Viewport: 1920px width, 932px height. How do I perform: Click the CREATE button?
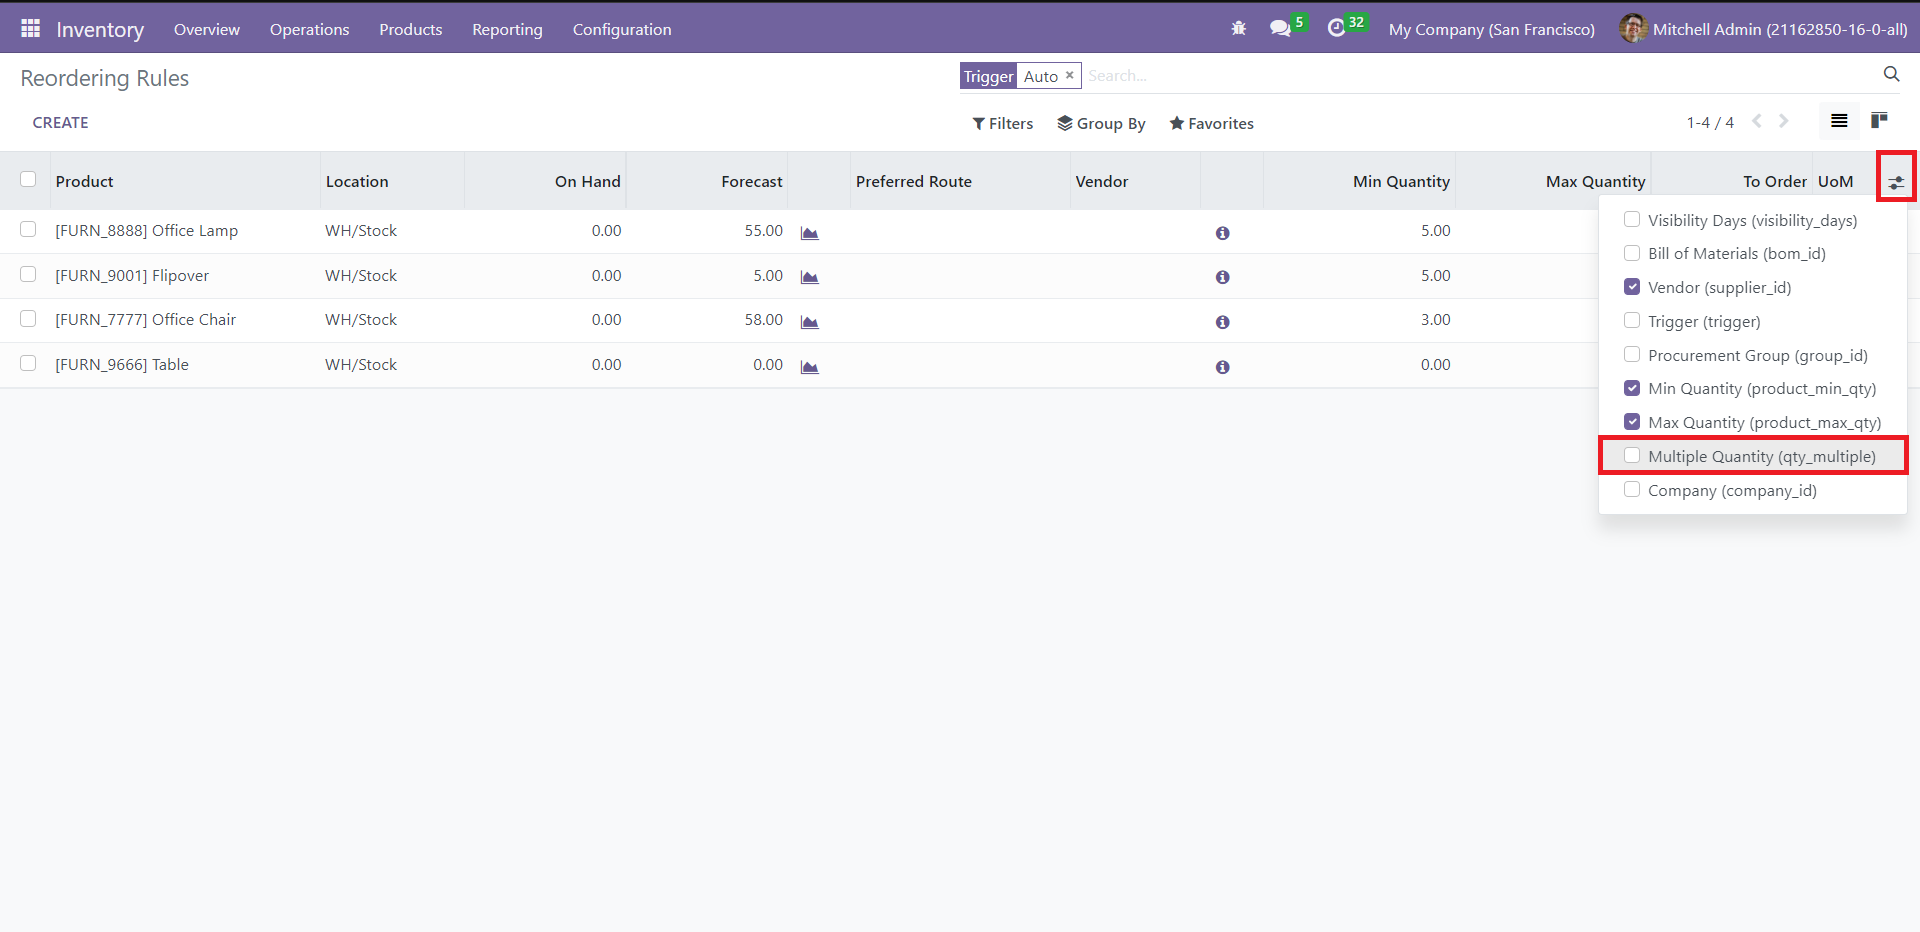click(x=60, y=122)
